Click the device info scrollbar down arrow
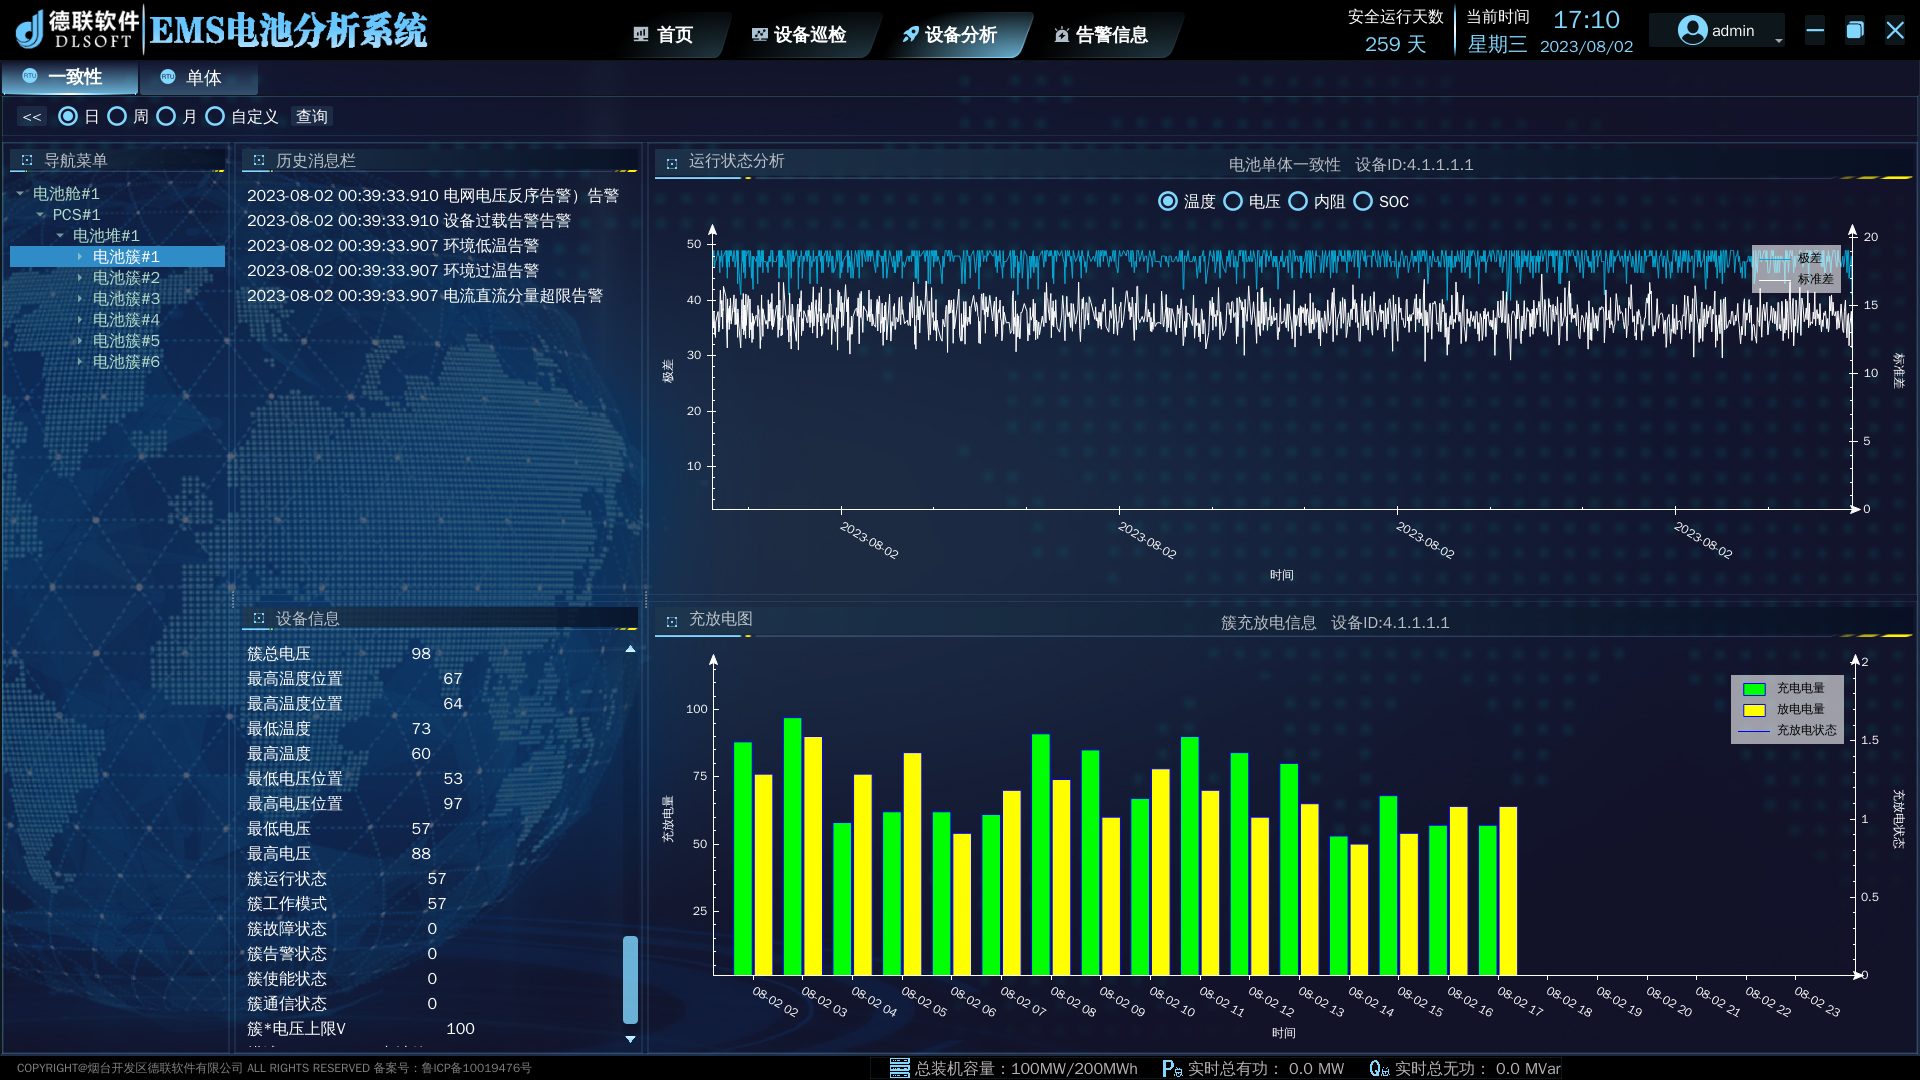Image resolution: width=1920 pixels, height=1080 pixels. point(630,1039)
